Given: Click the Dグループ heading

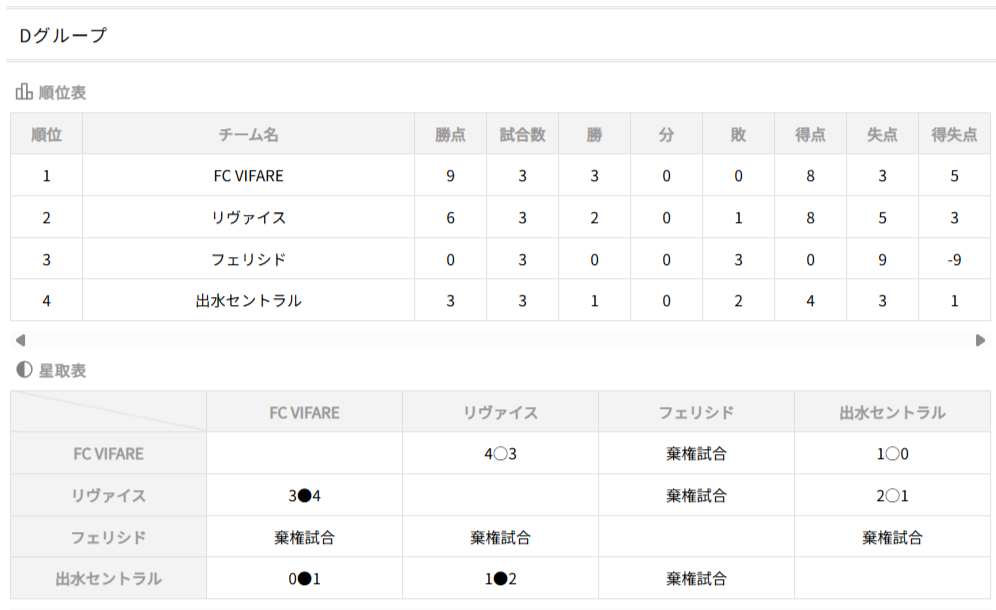Looking at the screenshot, I should 62,35.
